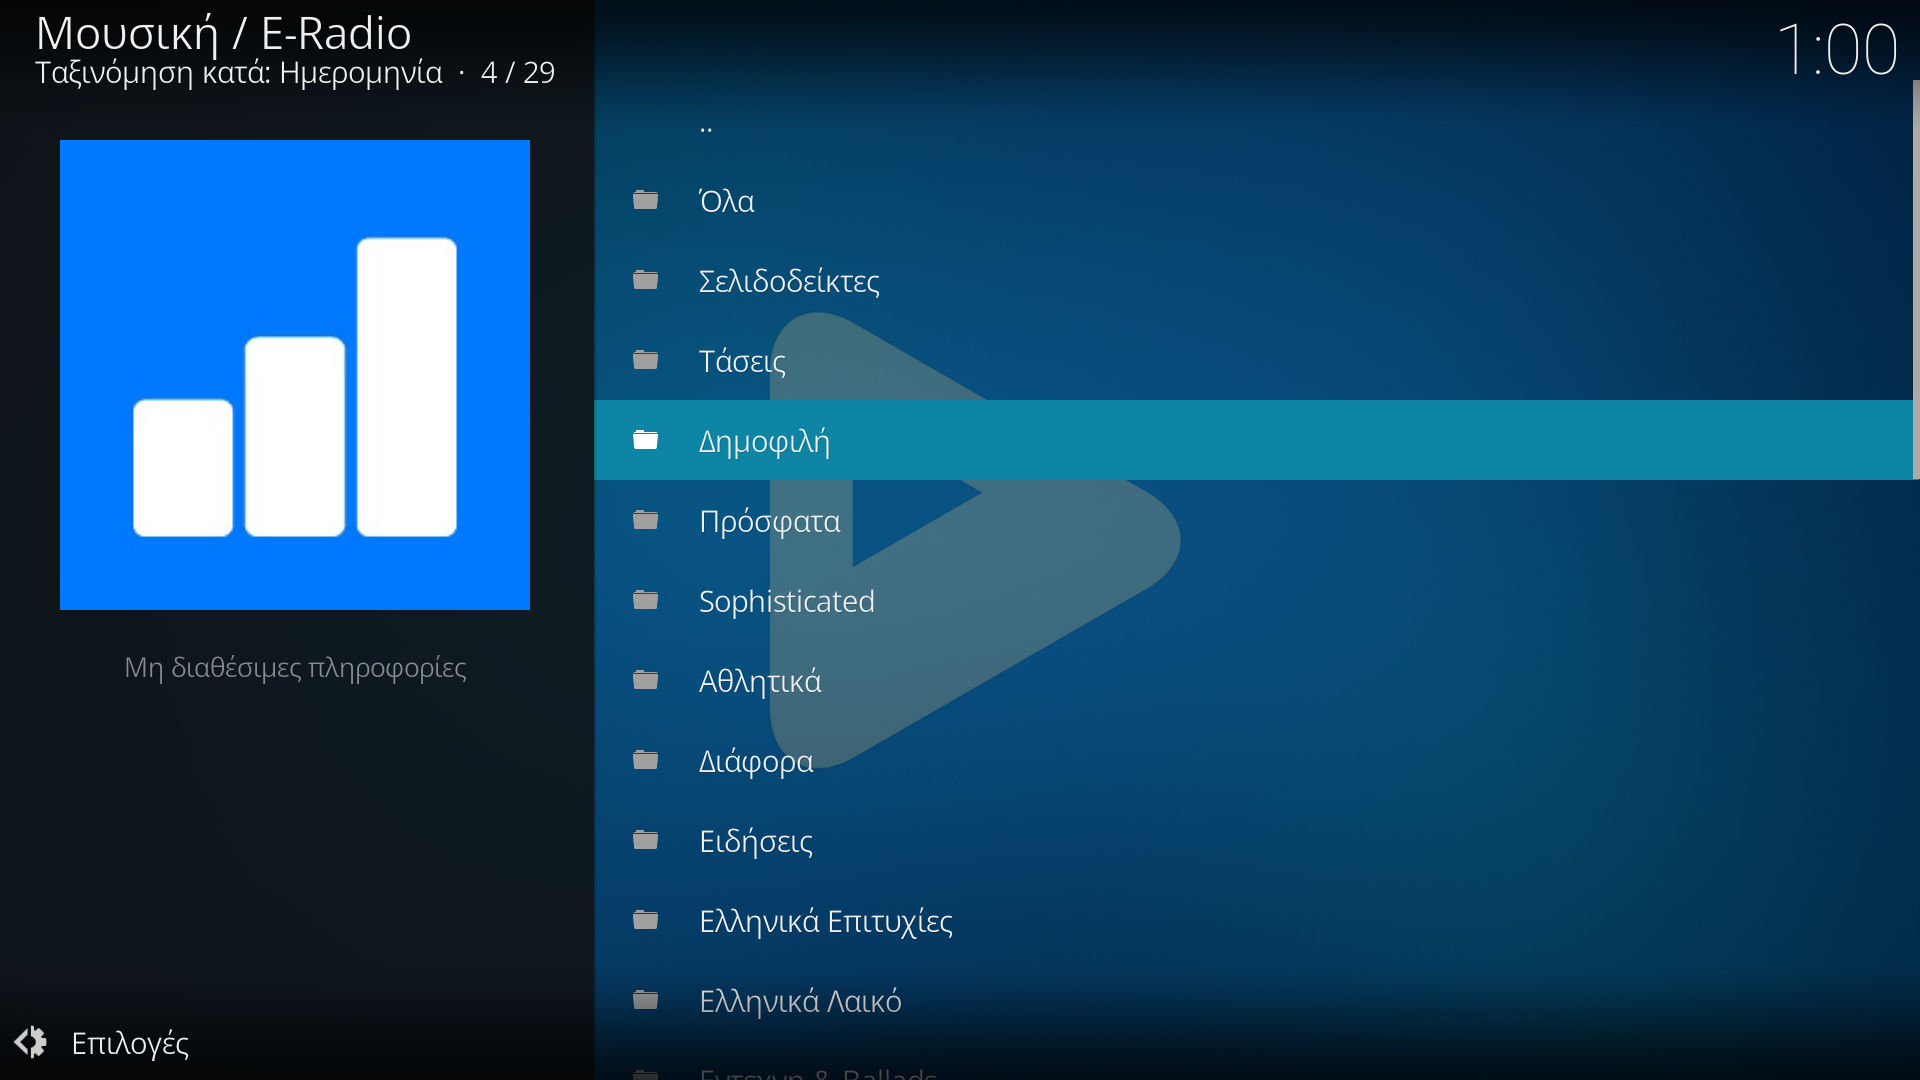Click the Μουσική / E-Radio header title

coord(223,34)
